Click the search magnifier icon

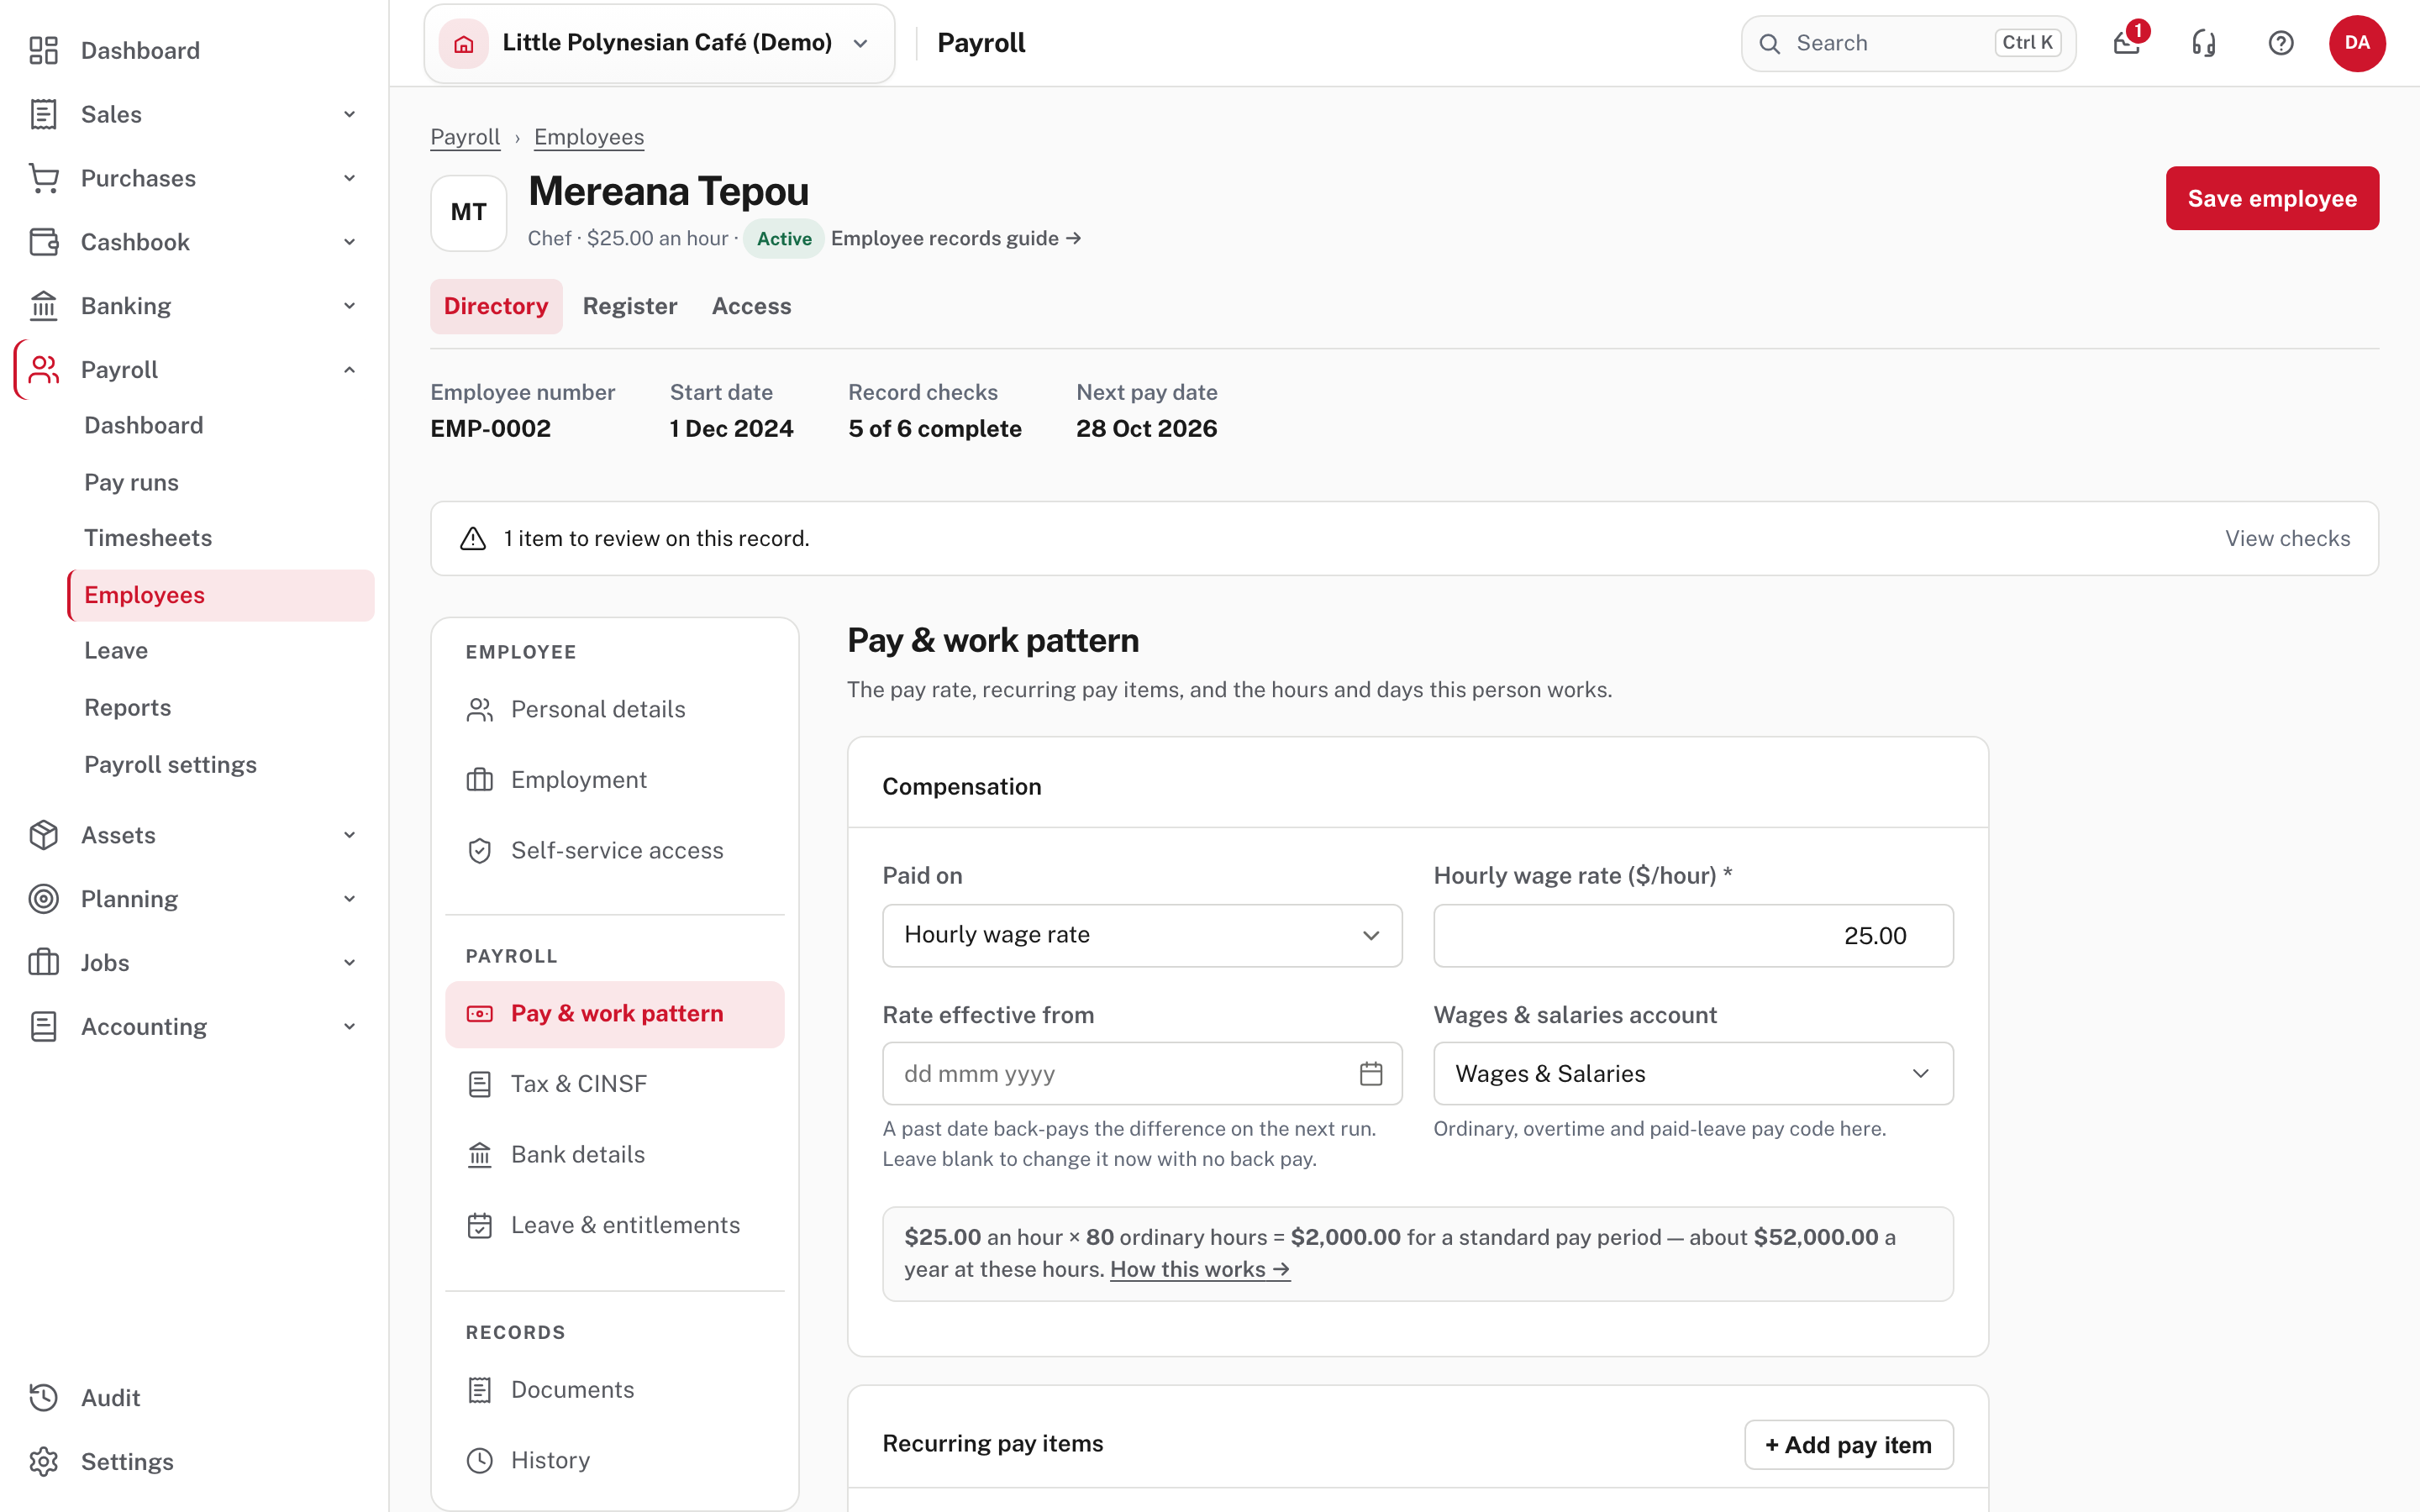1769,43
